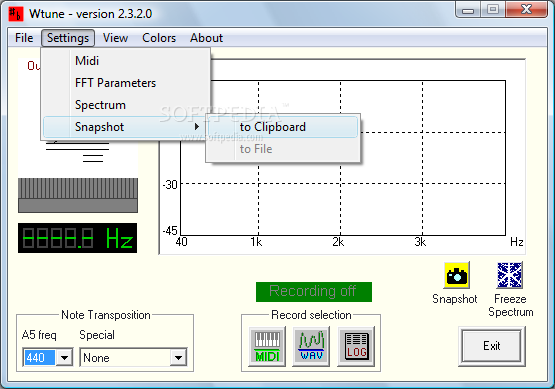Expand the A5 freq dropdown arrow

tap(64, 357)
